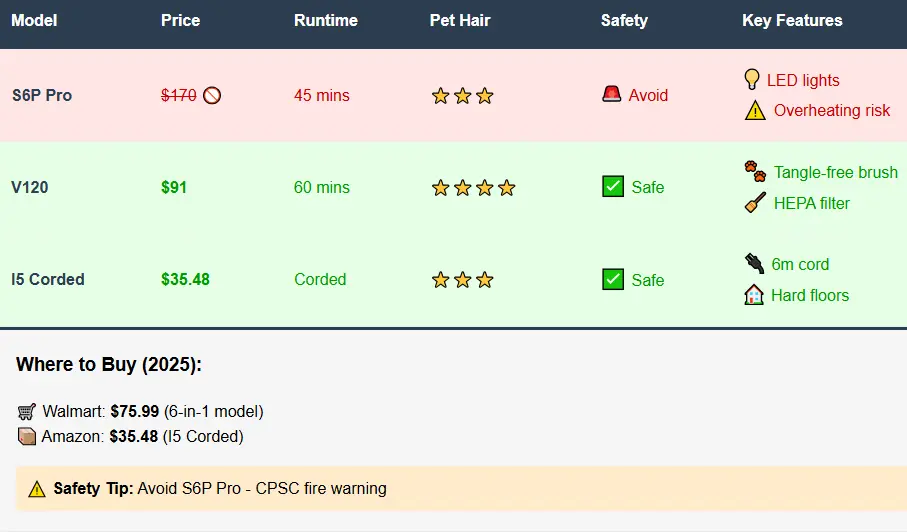Click the shopping cart icon beside Walmart

(x=27, y=411)
